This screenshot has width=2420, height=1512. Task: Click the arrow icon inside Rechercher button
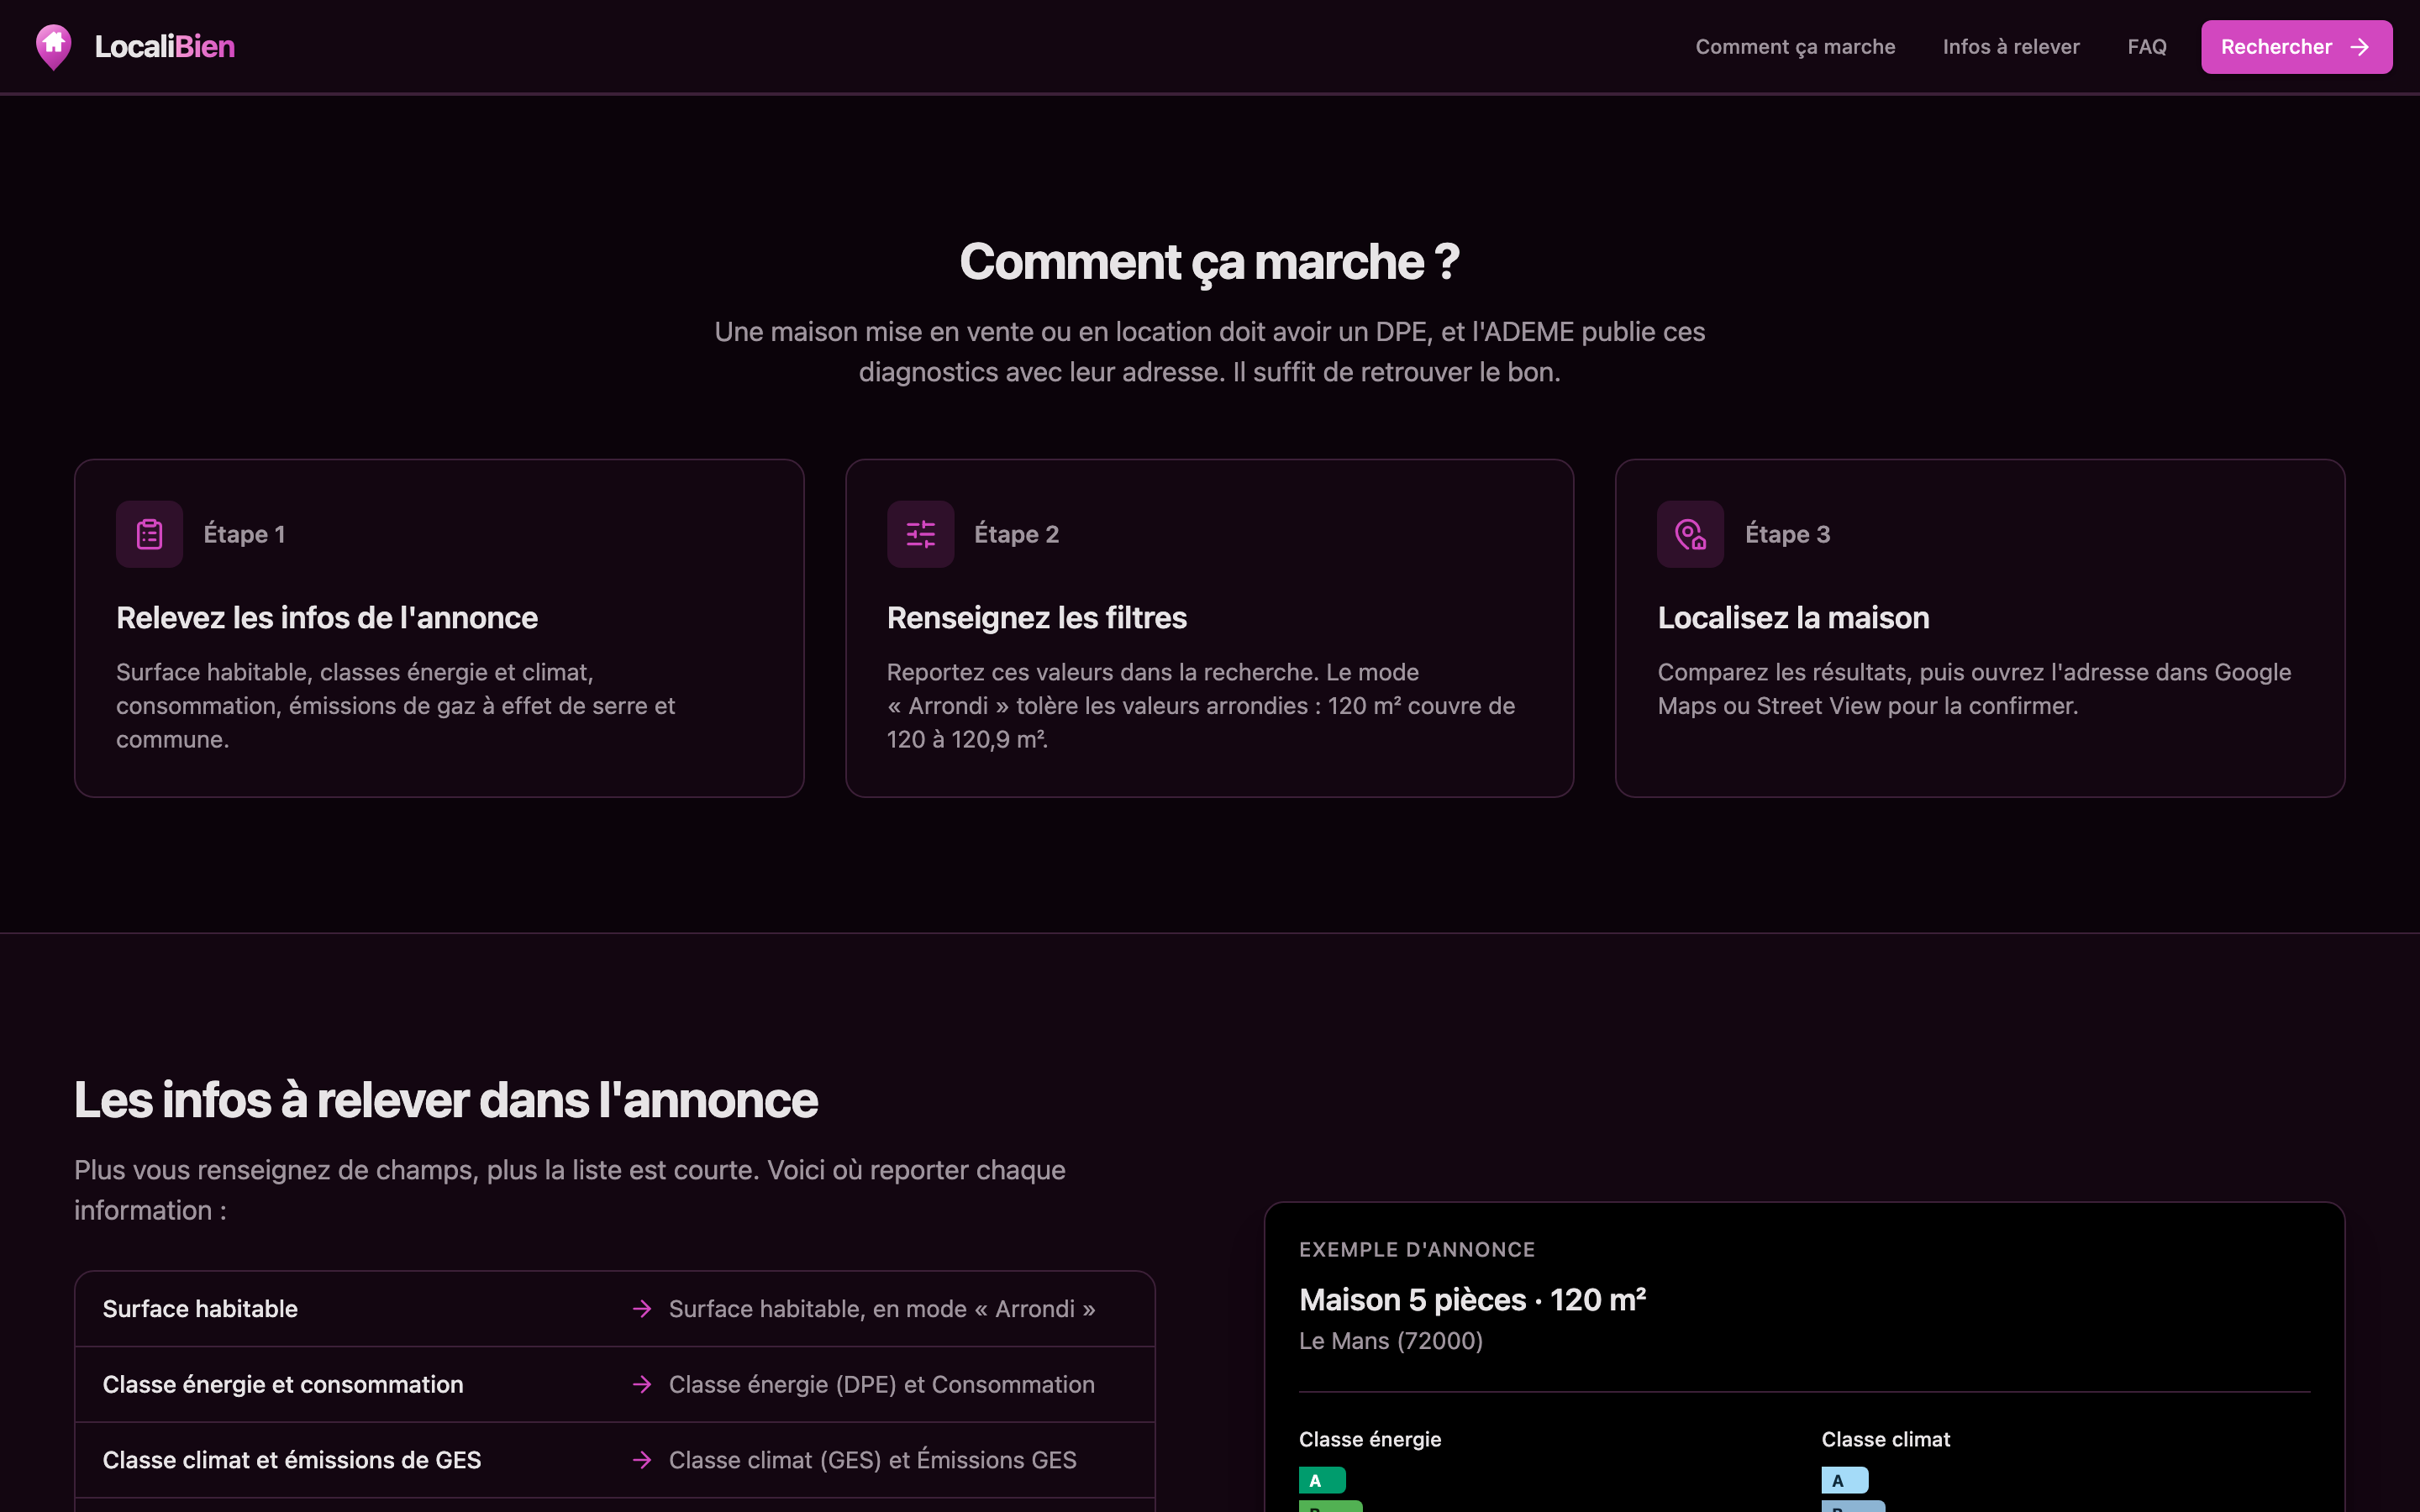click(2360, 47)
